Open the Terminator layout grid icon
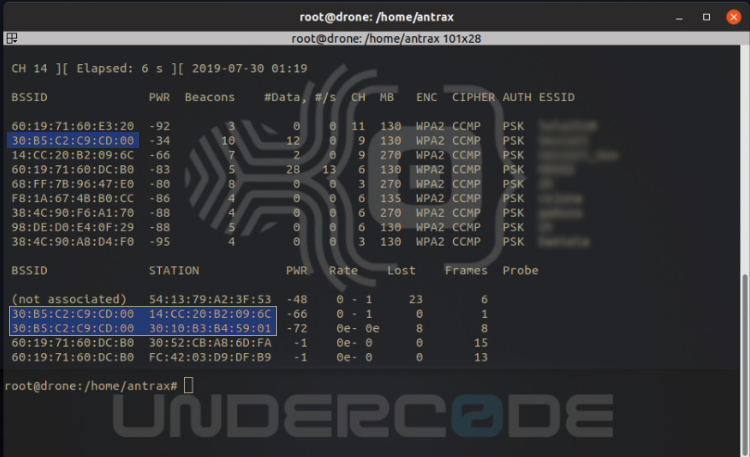The width and height of the screenshot is (750, 457). click(x=12, y=38)
